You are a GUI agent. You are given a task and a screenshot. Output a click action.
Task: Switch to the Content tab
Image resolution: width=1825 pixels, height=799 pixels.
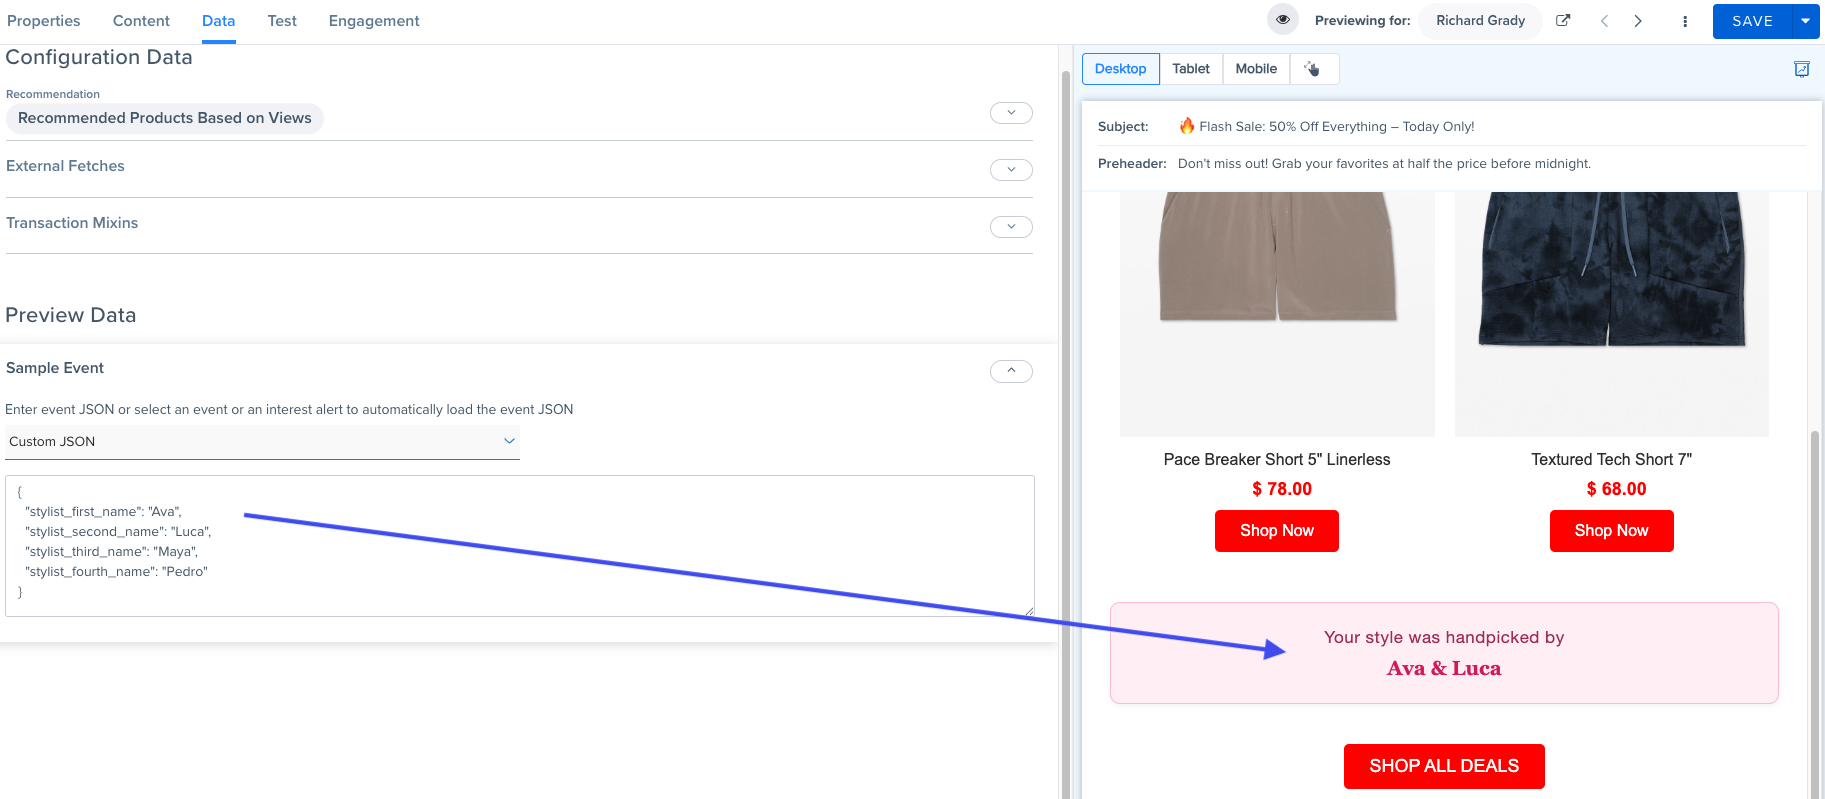(x=141, y=21)
